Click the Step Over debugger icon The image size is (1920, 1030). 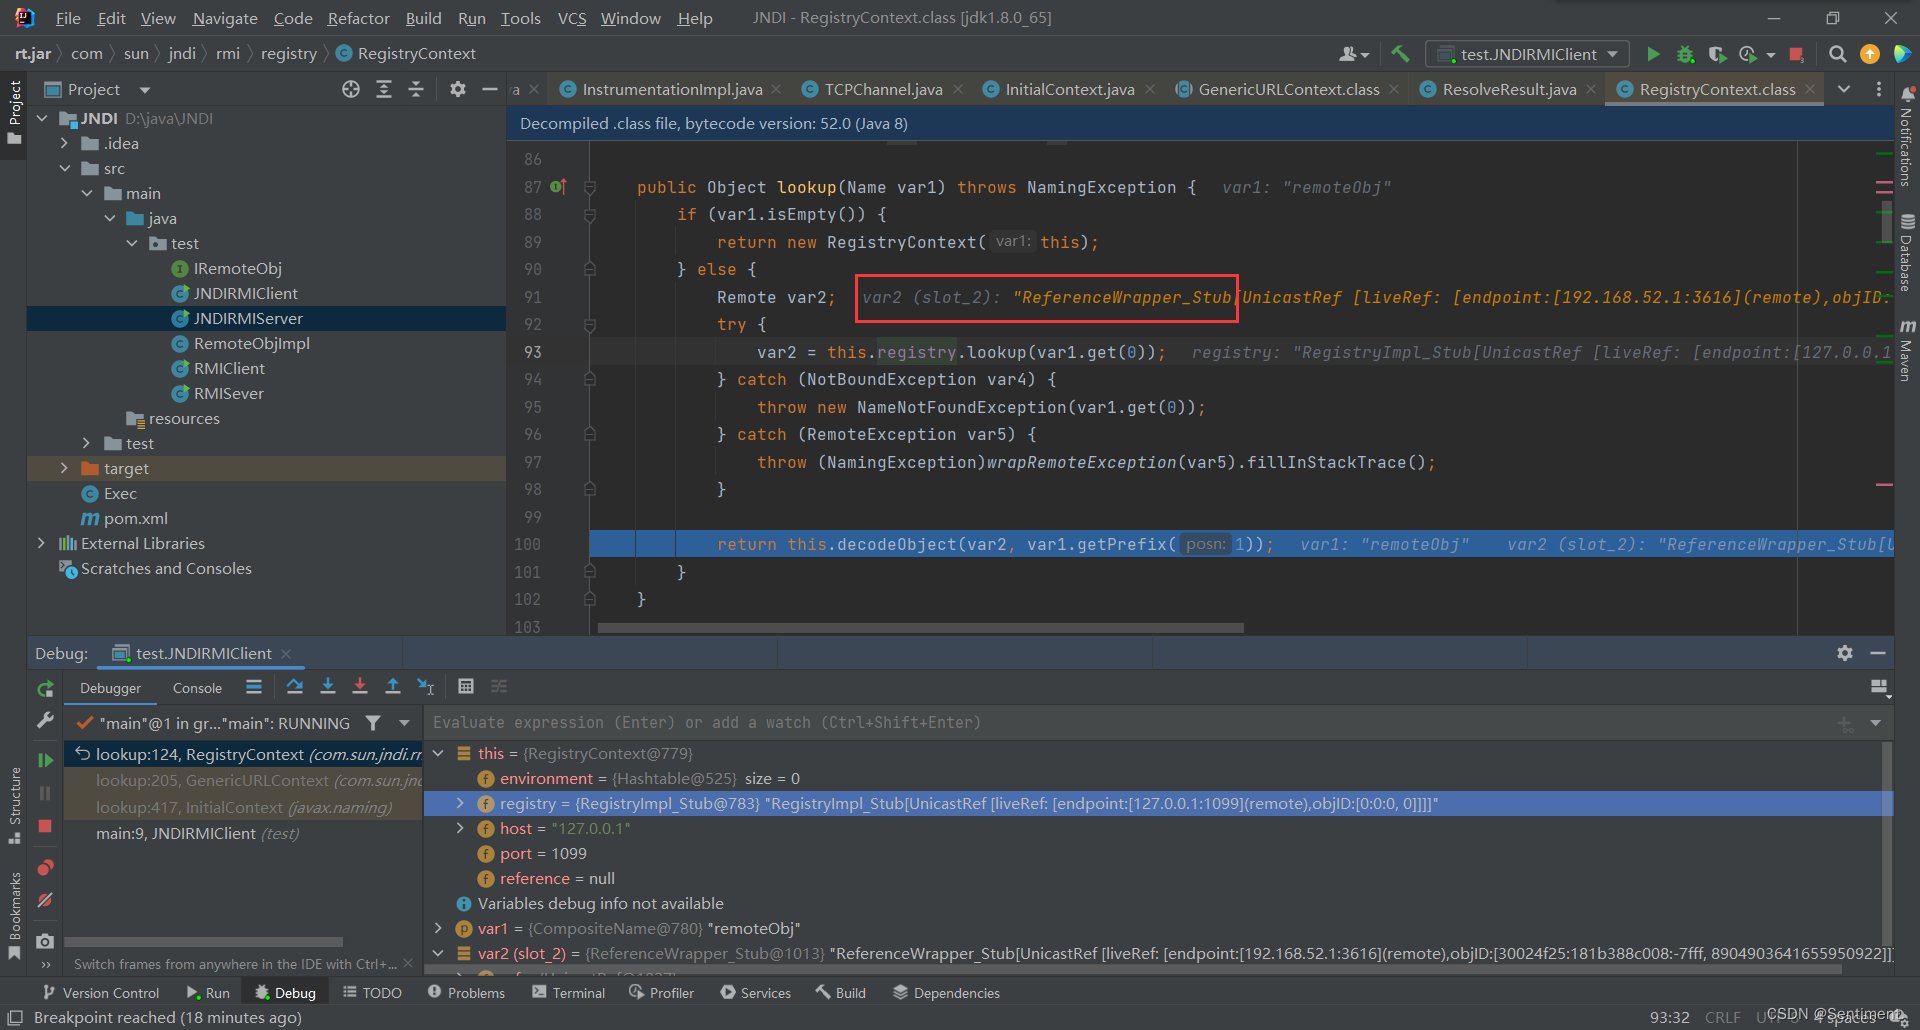click(294, 686)
